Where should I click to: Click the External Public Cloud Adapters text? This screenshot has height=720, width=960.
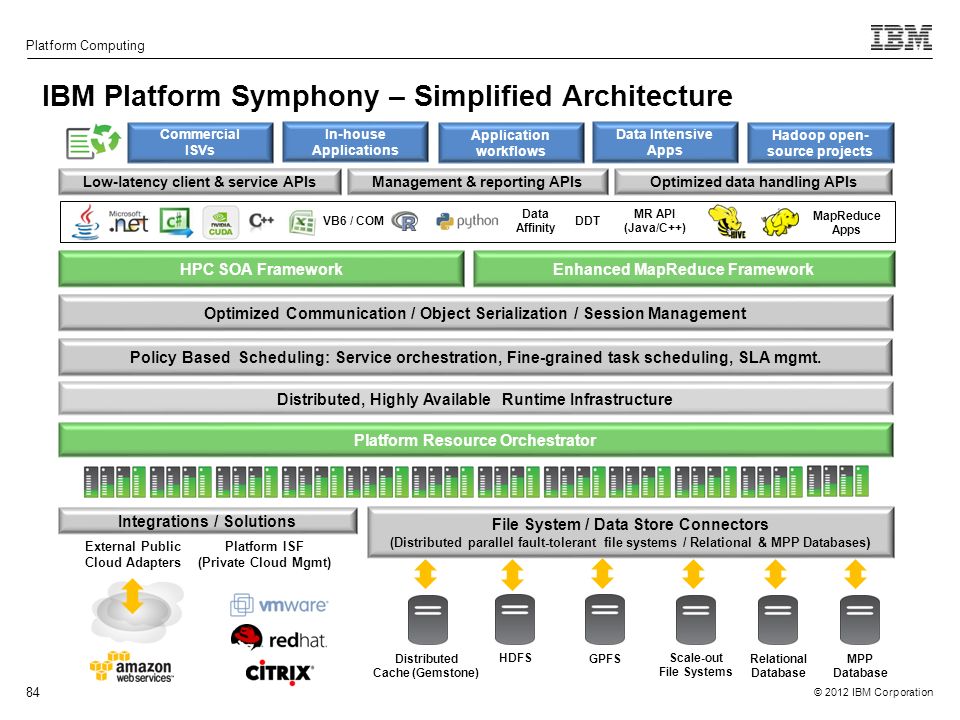(x=133, y=554)
